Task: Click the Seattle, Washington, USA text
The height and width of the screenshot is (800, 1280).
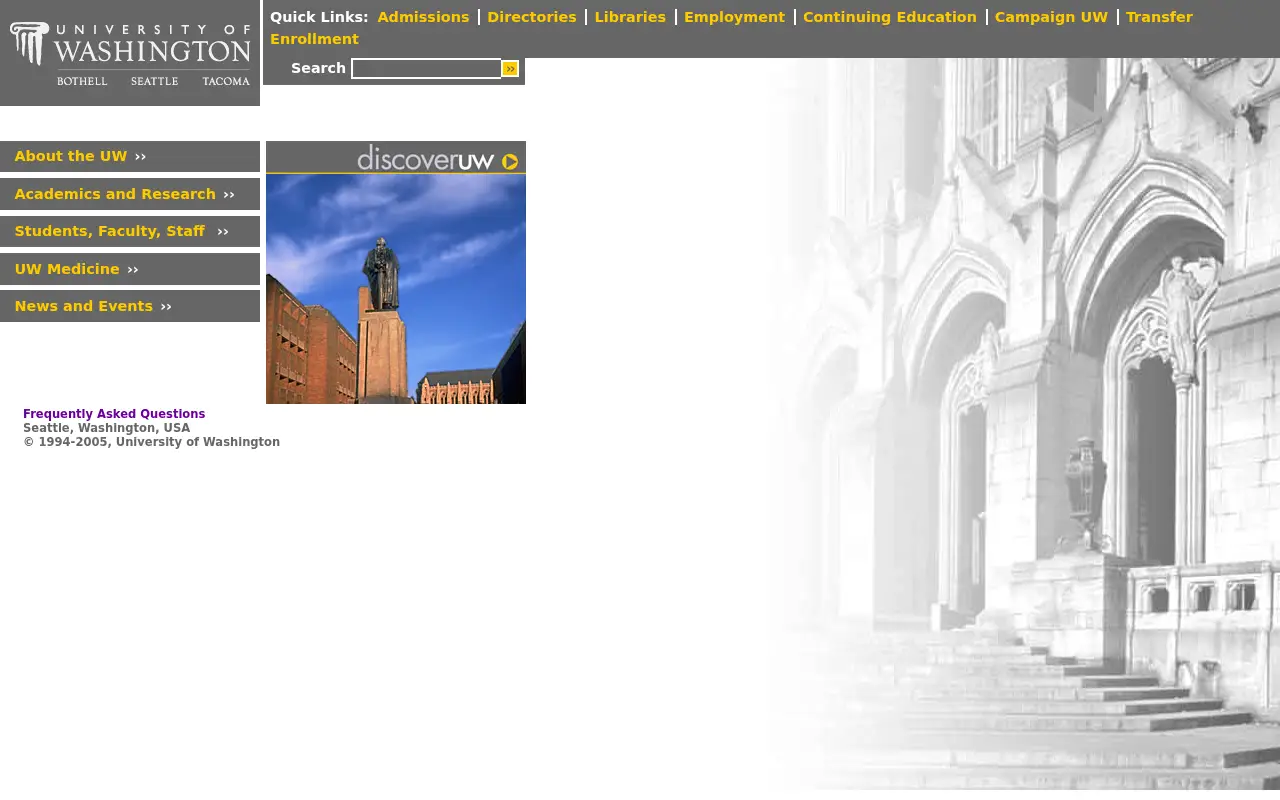Action: (106, 428)
